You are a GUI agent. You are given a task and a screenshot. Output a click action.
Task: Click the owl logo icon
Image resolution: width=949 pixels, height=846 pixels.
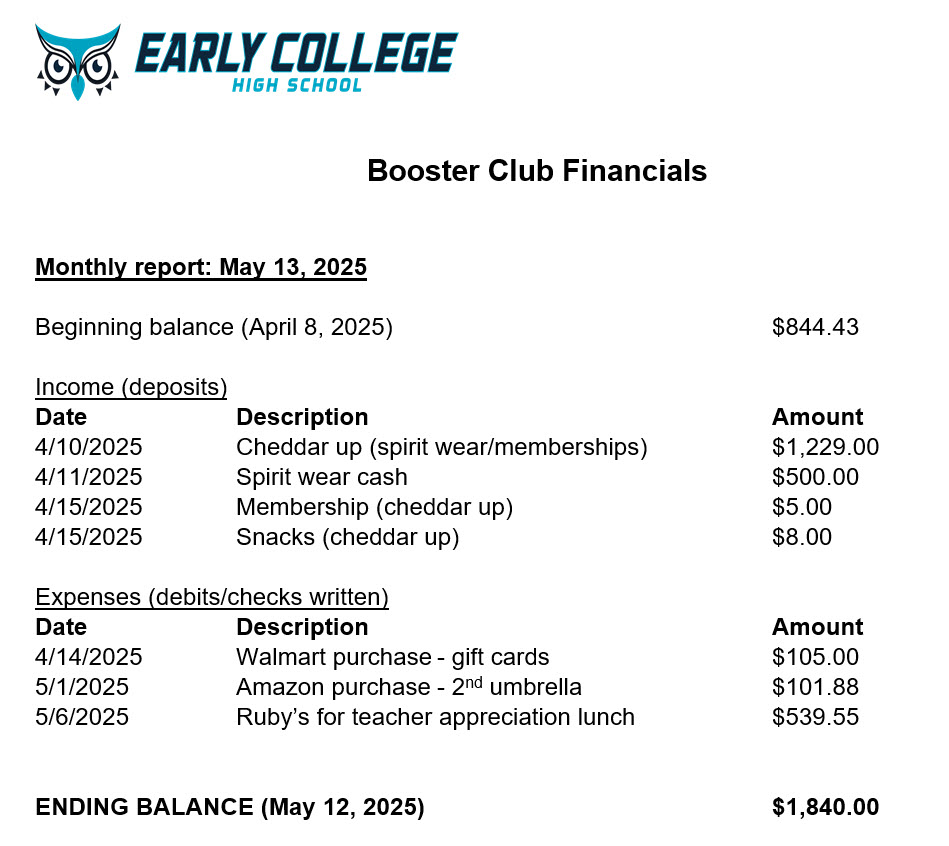tap(77, 62)
